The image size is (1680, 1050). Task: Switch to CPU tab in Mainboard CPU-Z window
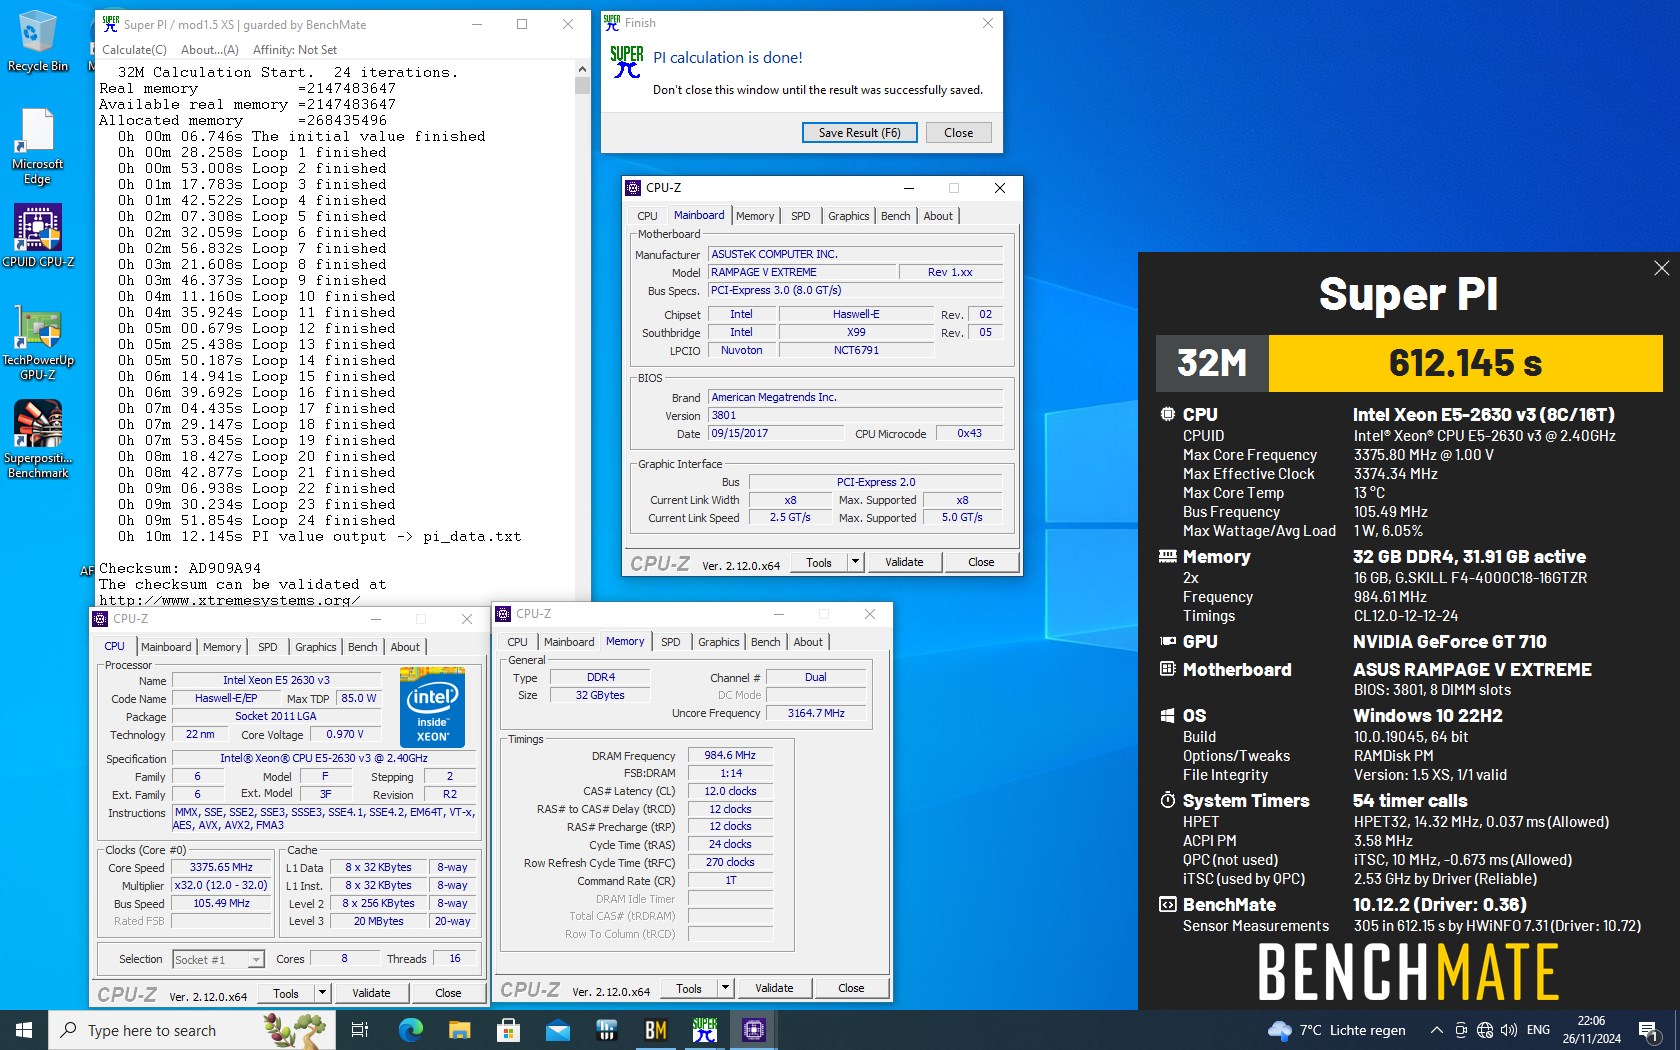(647, 216)
